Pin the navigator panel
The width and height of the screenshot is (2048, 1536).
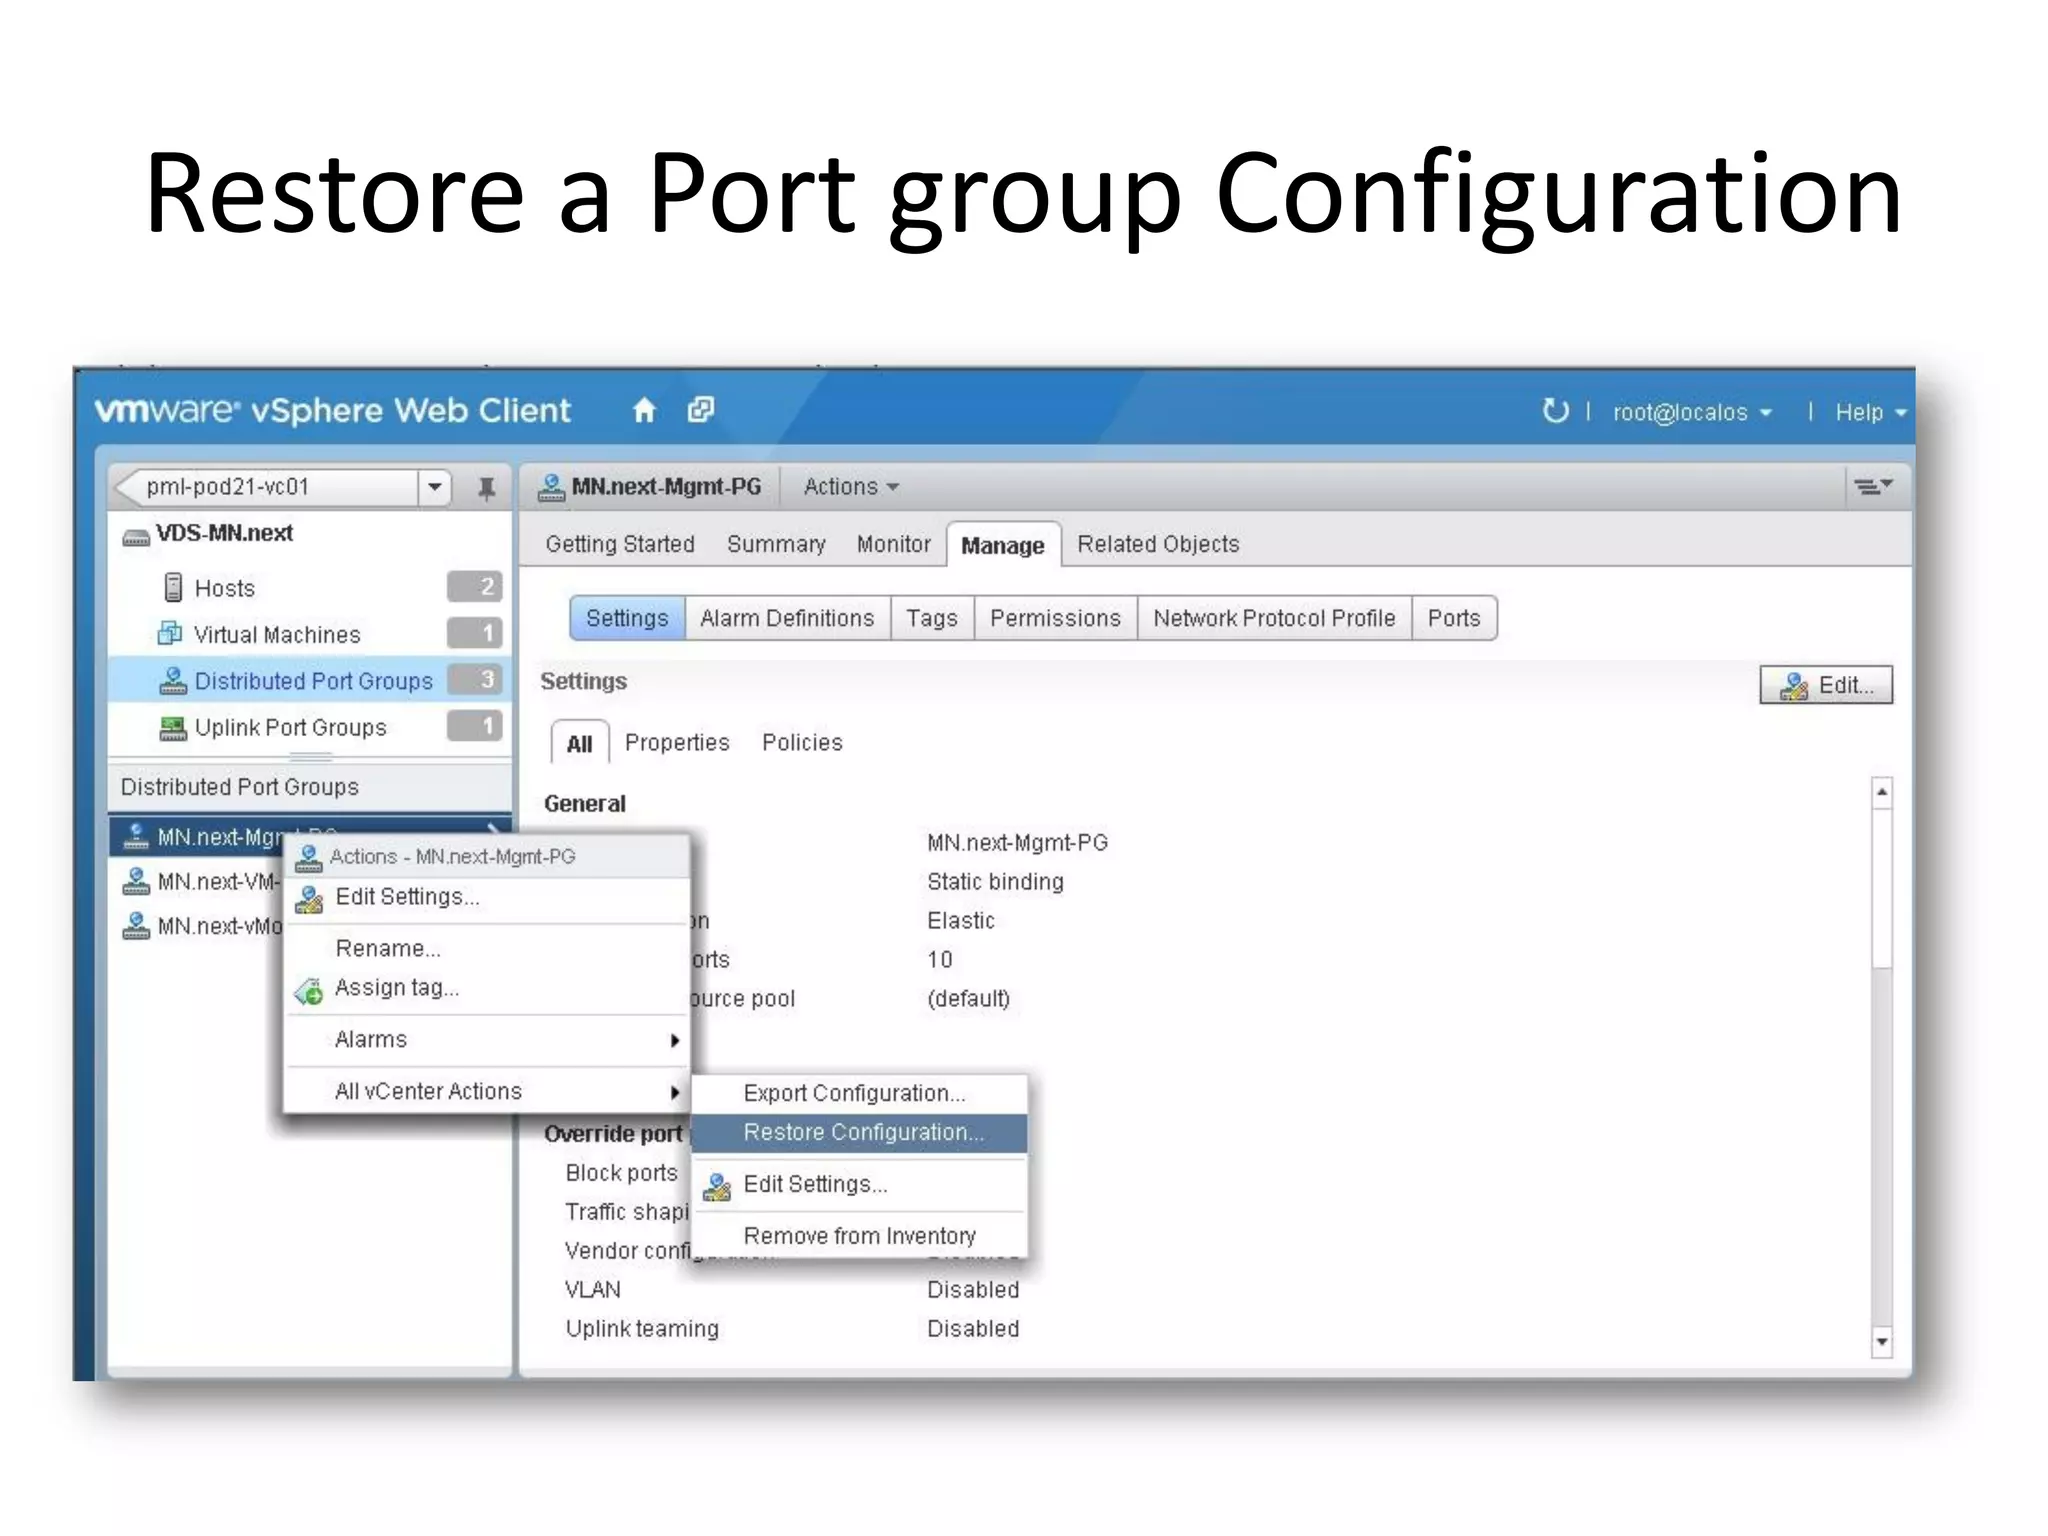pyautogui.click(x=486, y=488)
